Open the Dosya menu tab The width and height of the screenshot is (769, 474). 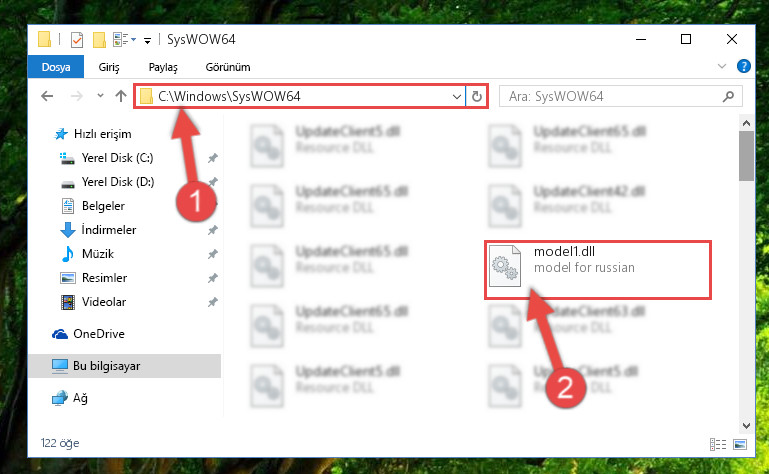coord(56,67)
